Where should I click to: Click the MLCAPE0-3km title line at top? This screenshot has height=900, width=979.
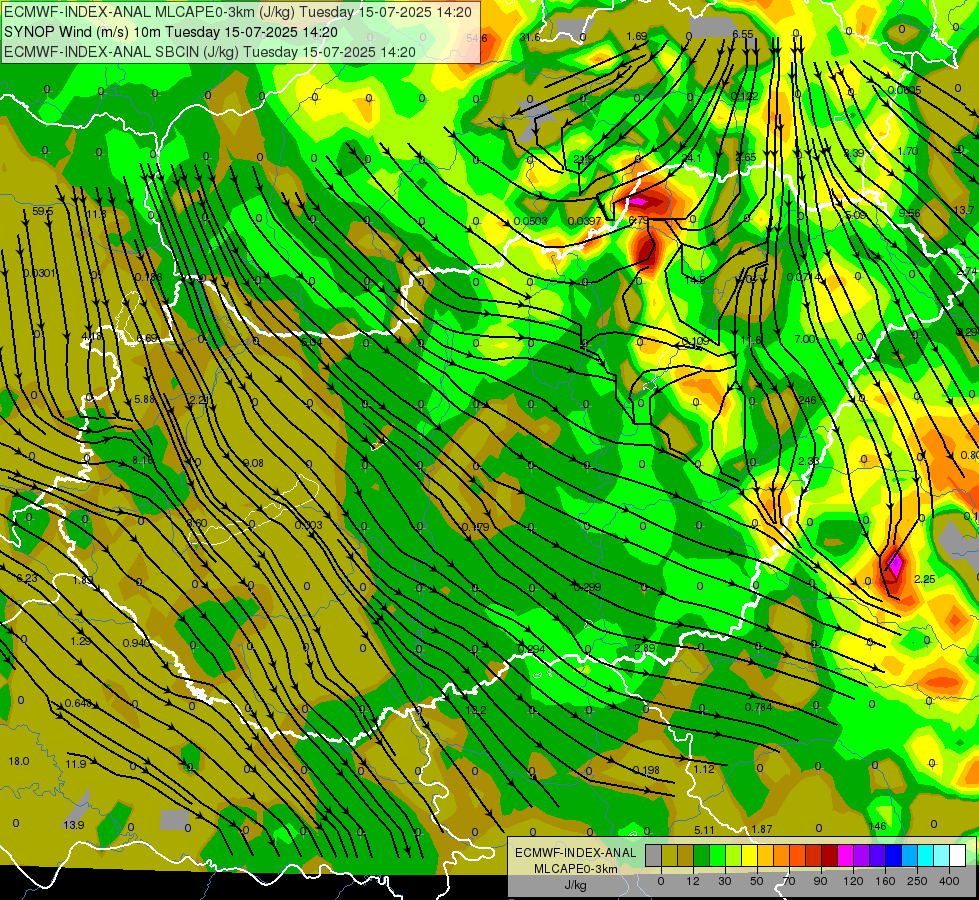[x=238, y=12]
